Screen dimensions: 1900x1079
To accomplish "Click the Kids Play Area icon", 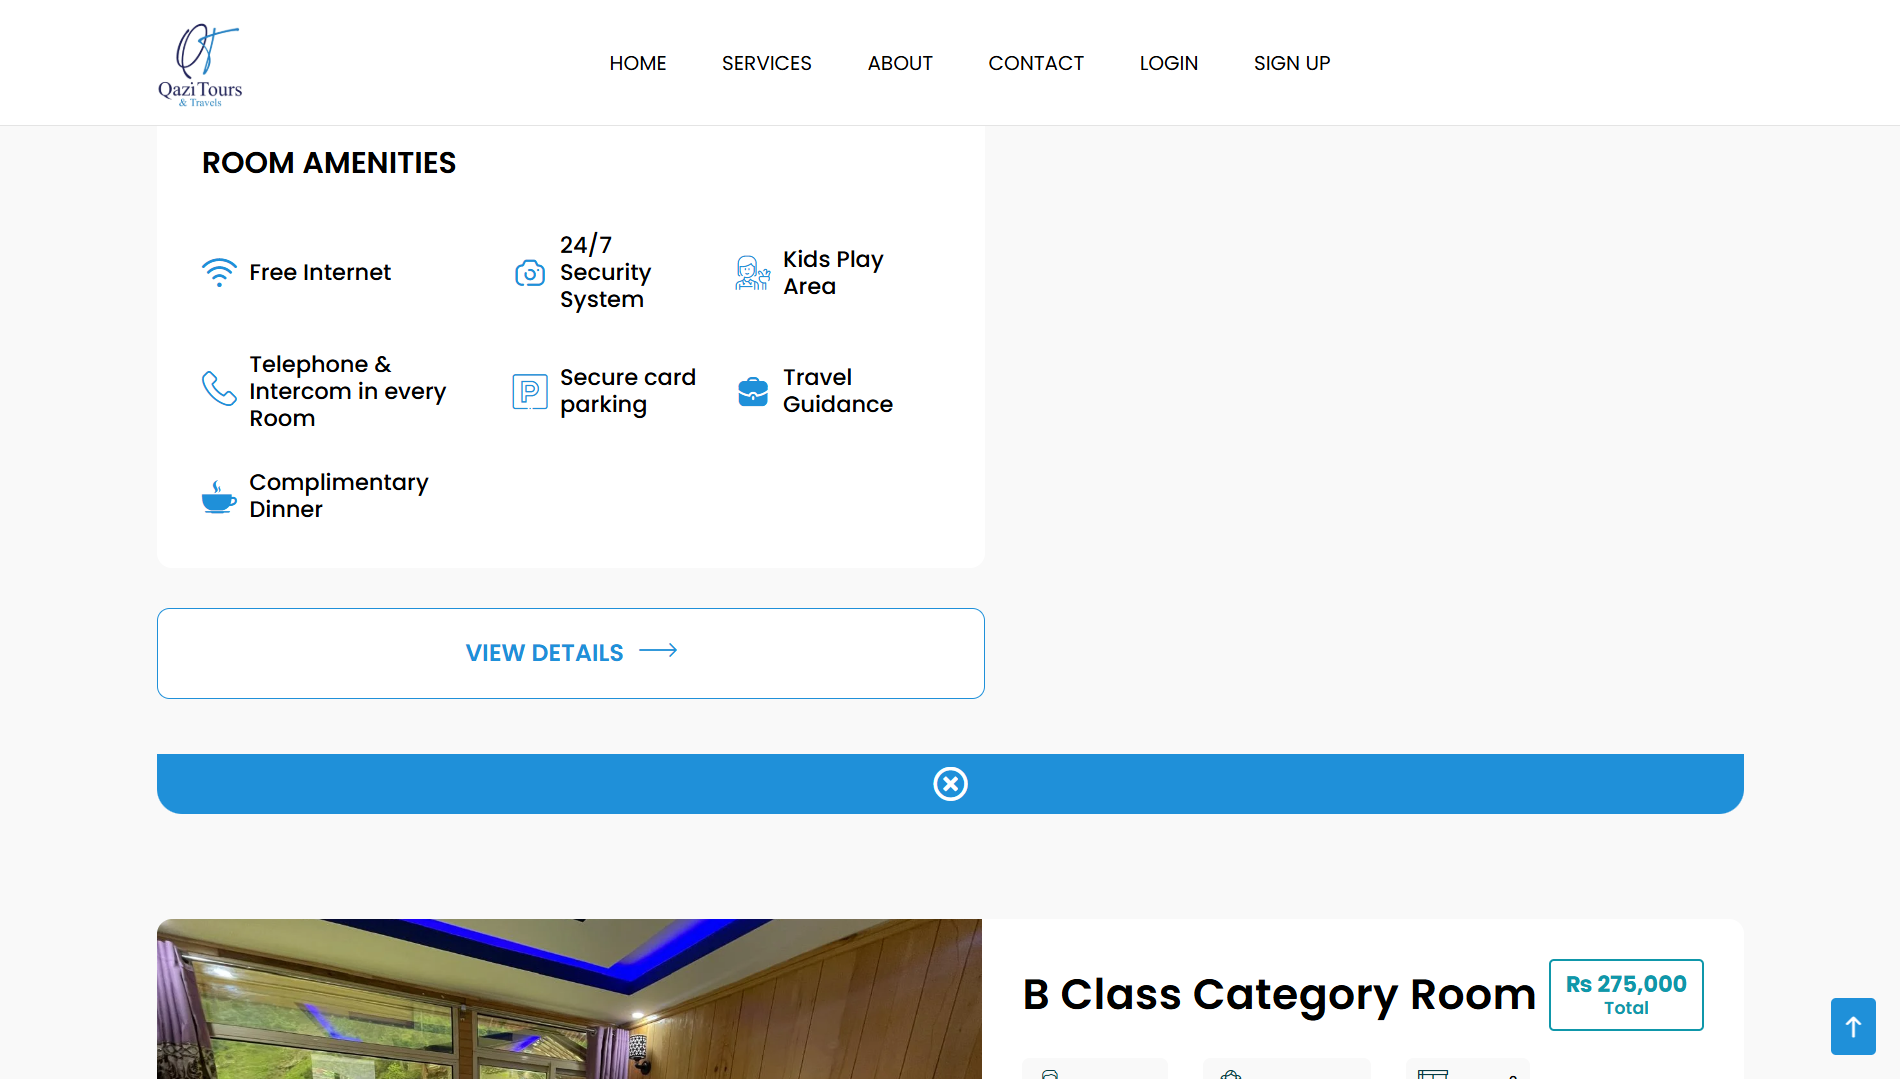I will [753, 272].
